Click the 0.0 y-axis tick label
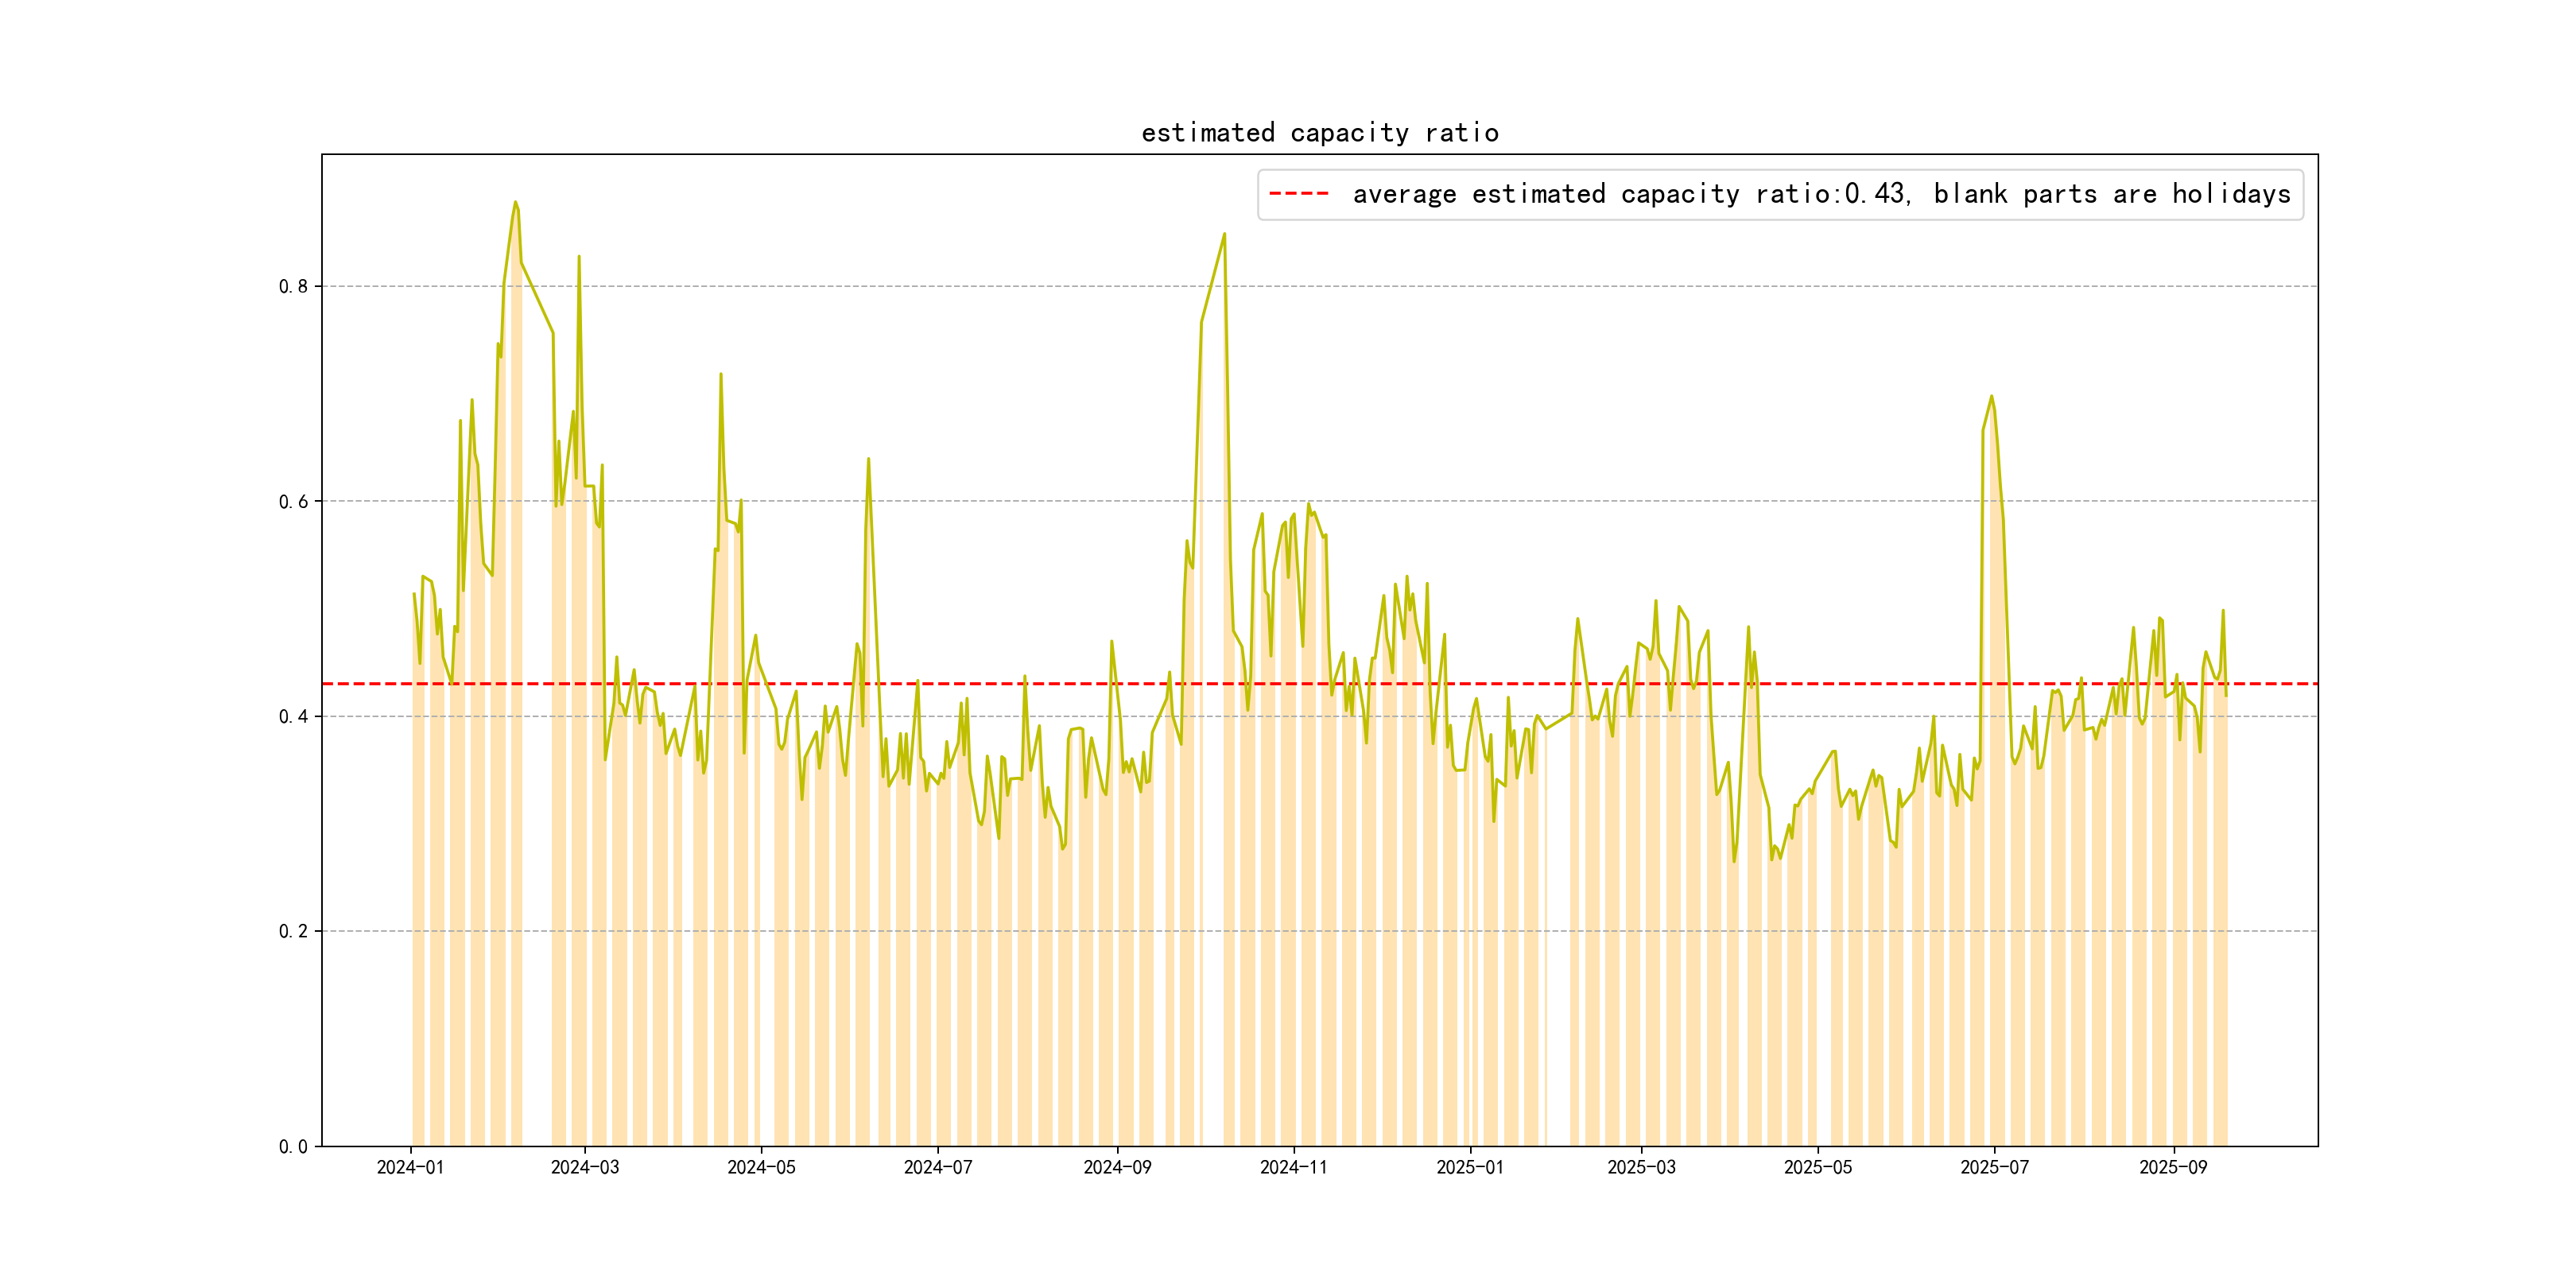 pos(293,1147)
